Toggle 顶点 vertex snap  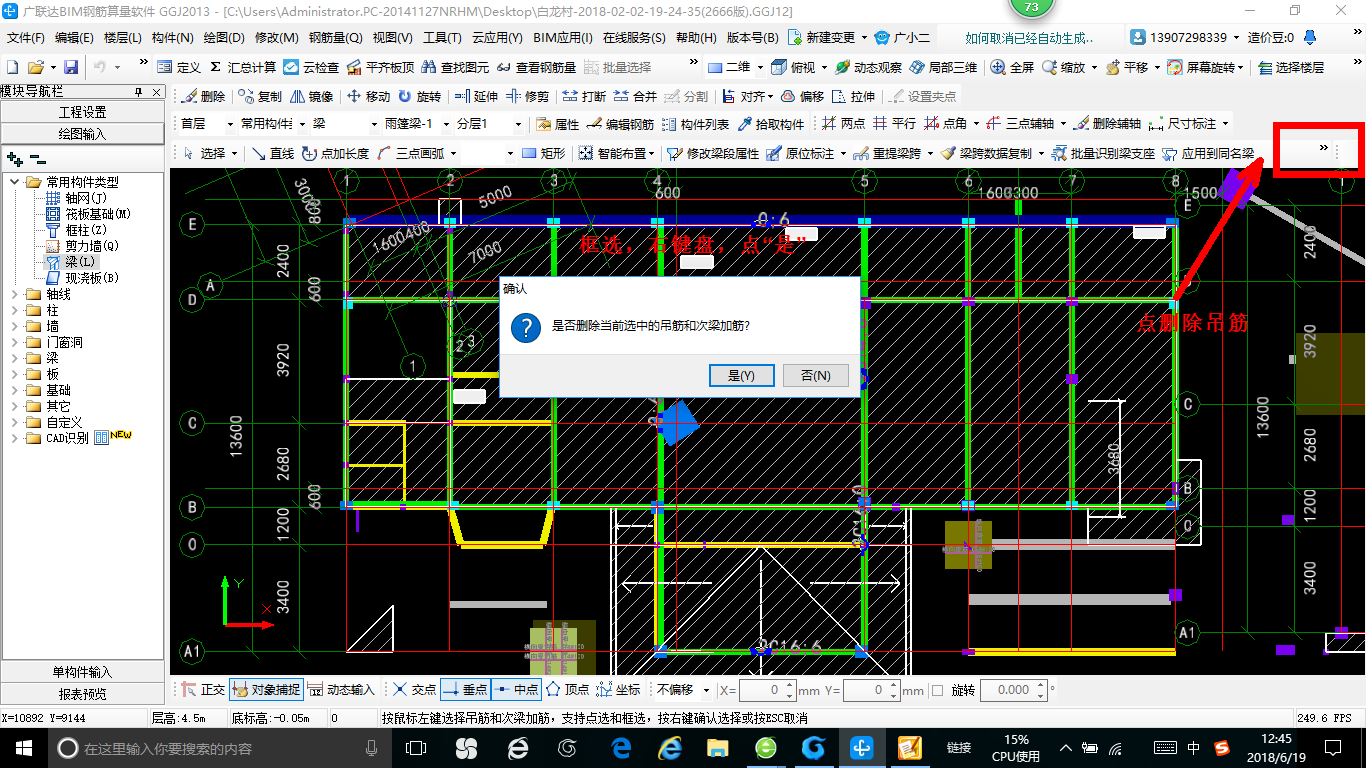(x=567, y=689)
